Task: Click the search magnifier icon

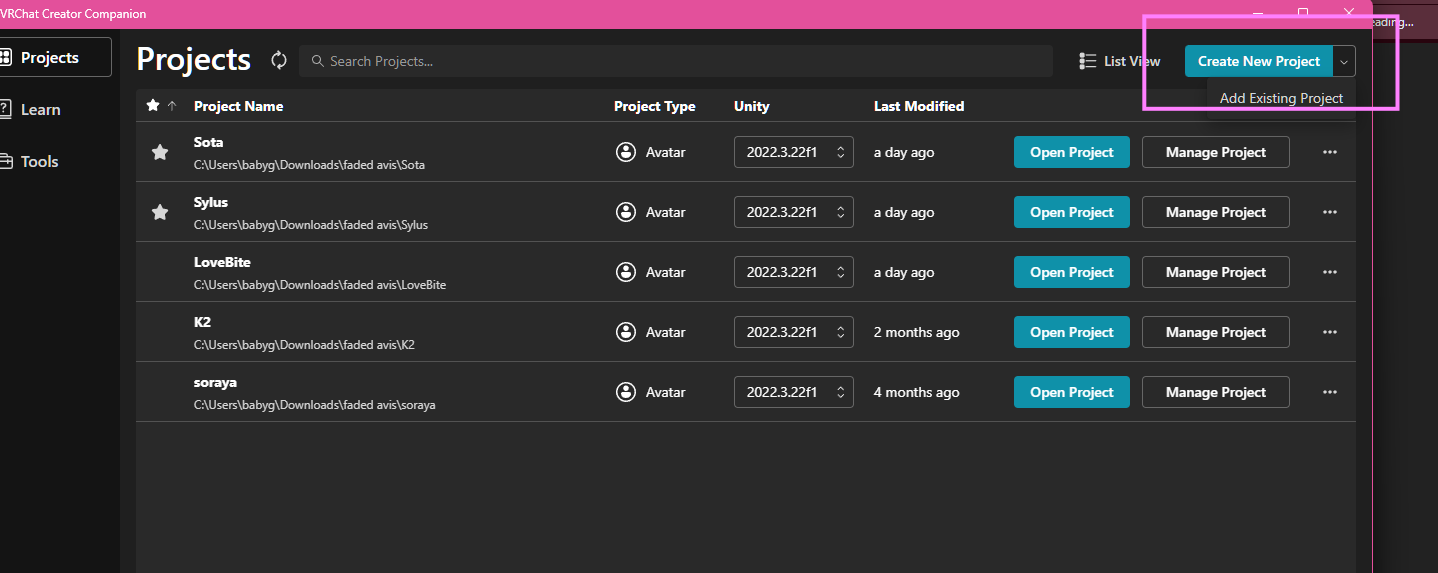Action: coord(318,61)
